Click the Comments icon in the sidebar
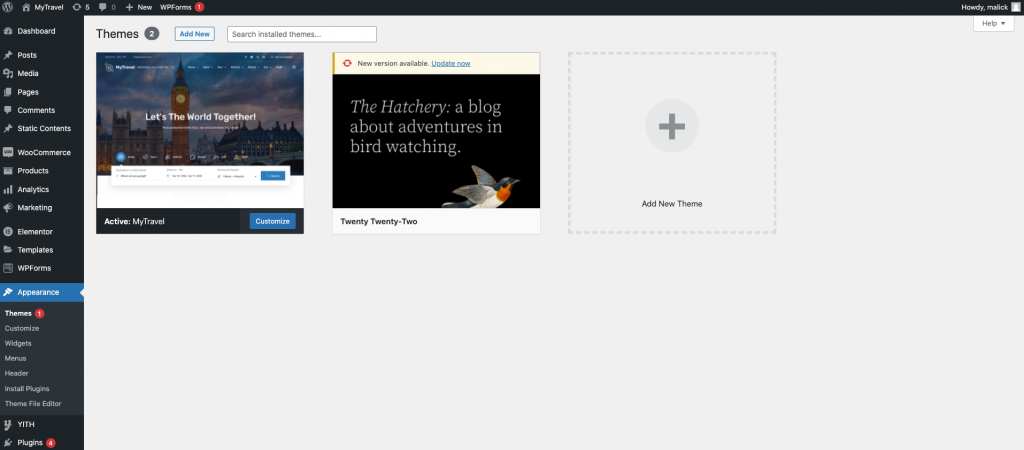Image resolution: width=1024 pixels, height=450 pixels. [x=8, y=110]
